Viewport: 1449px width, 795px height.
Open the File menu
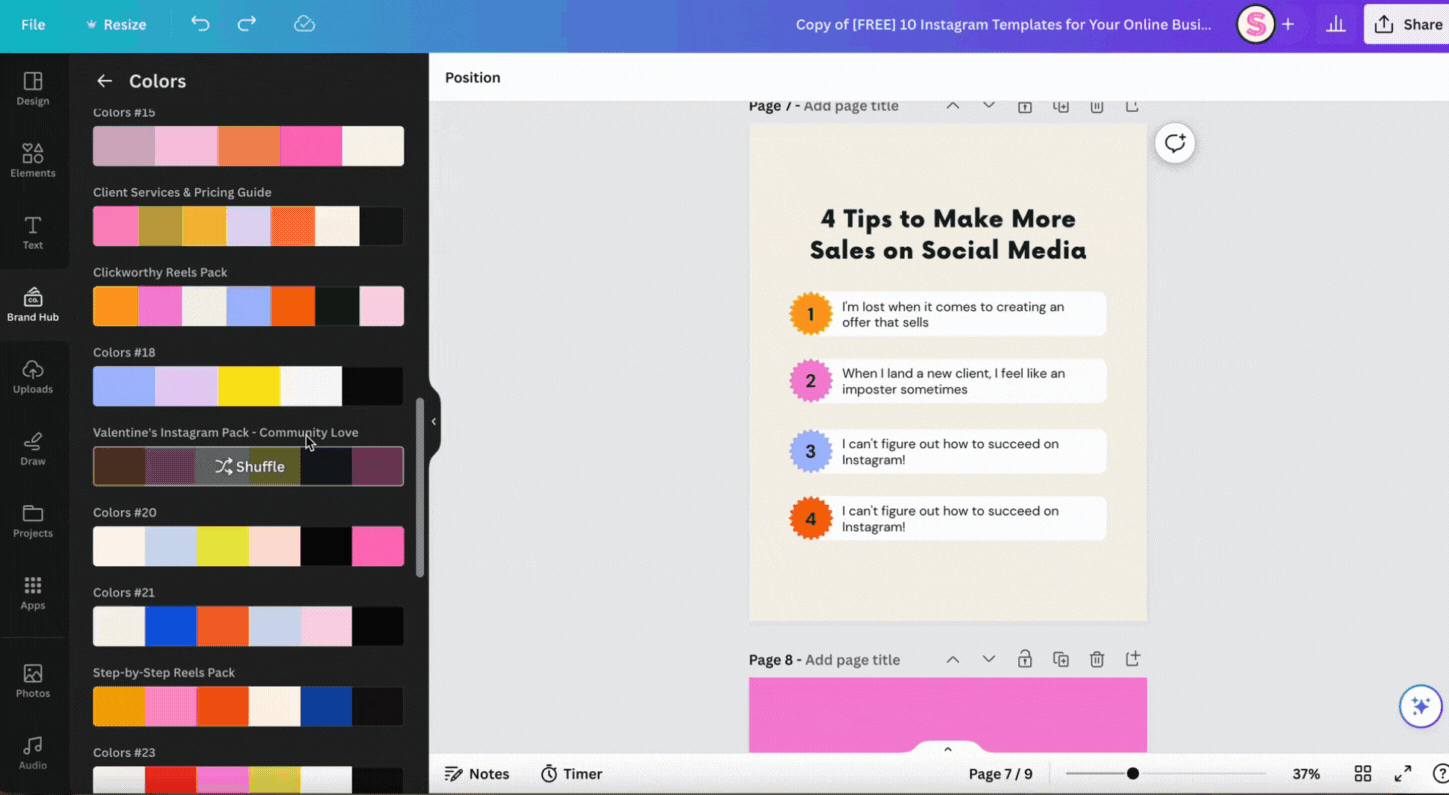tap(33, 25)
